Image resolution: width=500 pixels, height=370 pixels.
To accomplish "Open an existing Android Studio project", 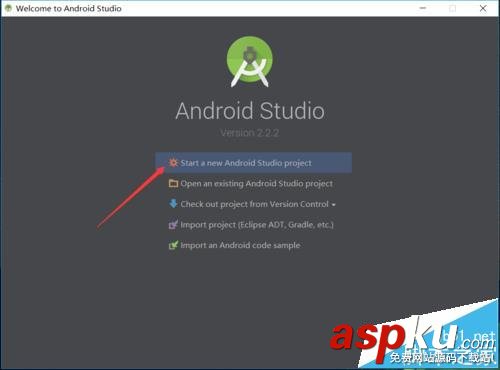I will click(257, 184).
